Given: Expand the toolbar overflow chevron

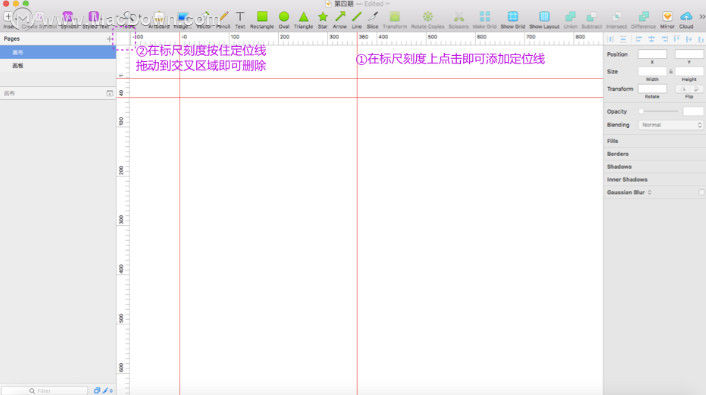Looking at the screenshot, I should tap(701, 17).
